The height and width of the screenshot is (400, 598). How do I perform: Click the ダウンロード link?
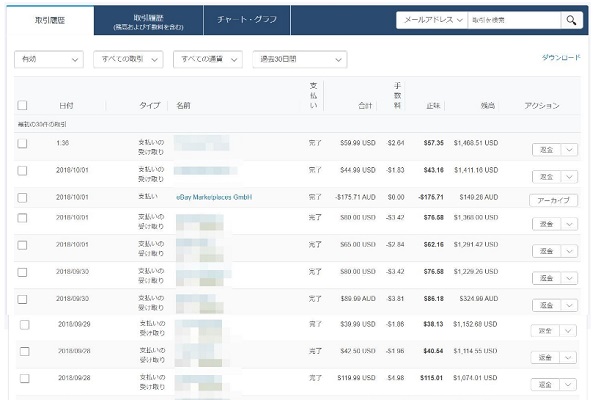(561, 58)
